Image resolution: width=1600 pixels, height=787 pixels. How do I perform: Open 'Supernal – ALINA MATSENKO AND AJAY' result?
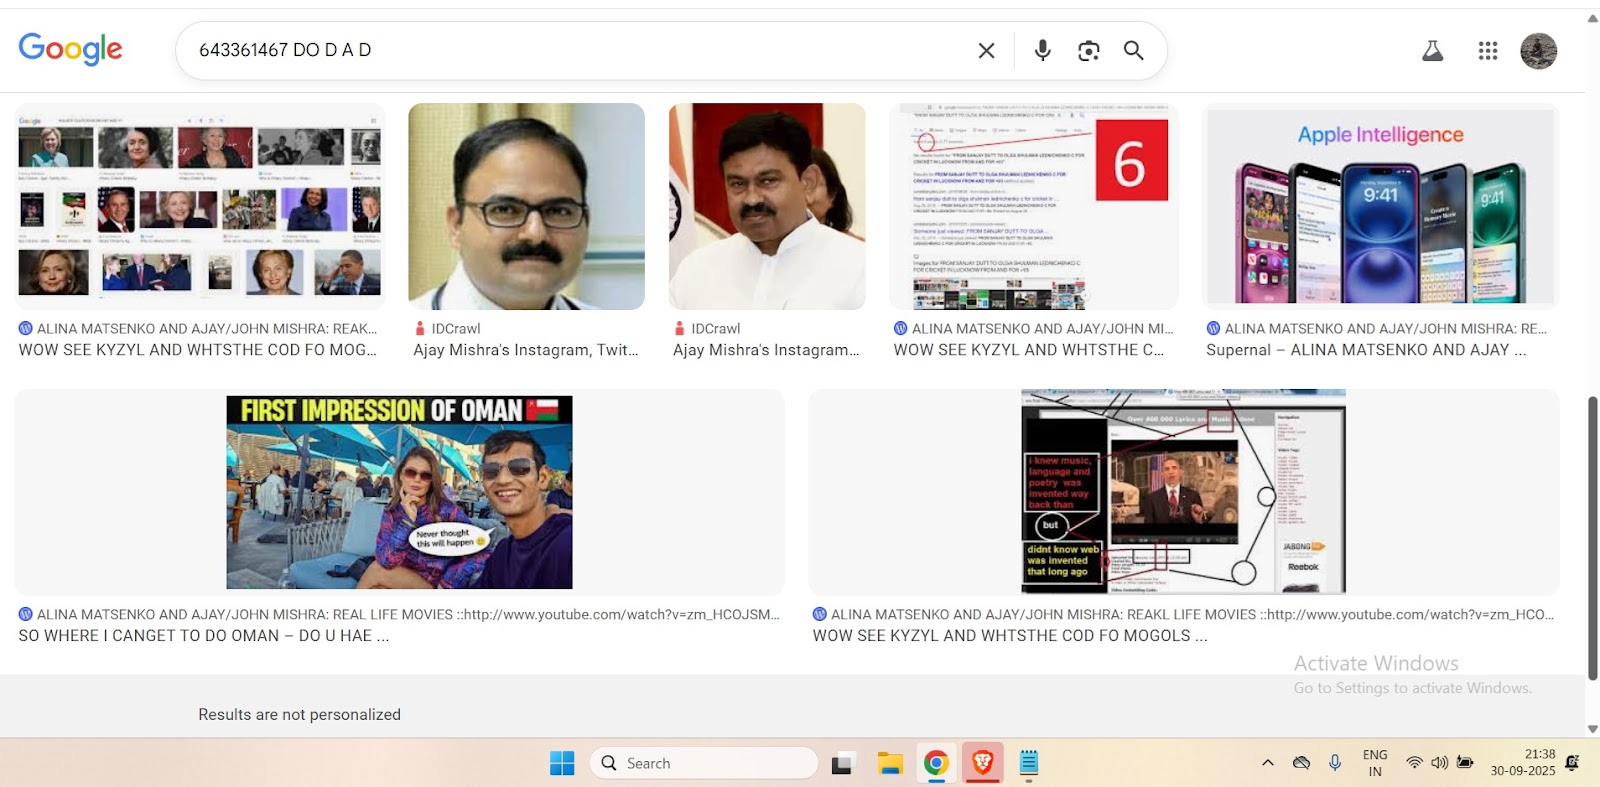click(1365, 350)
